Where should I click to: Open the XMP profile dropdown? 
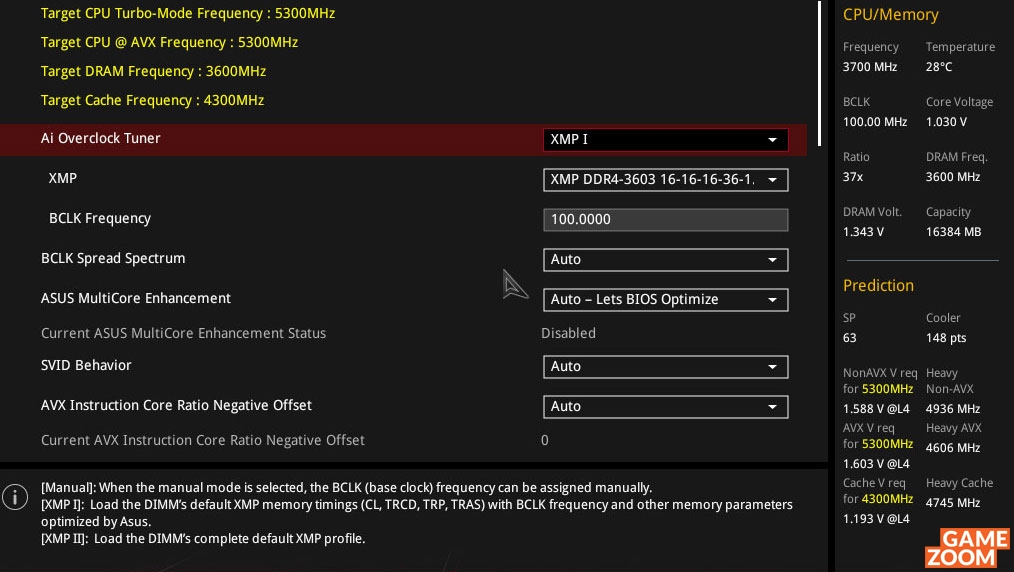point(665,180)
